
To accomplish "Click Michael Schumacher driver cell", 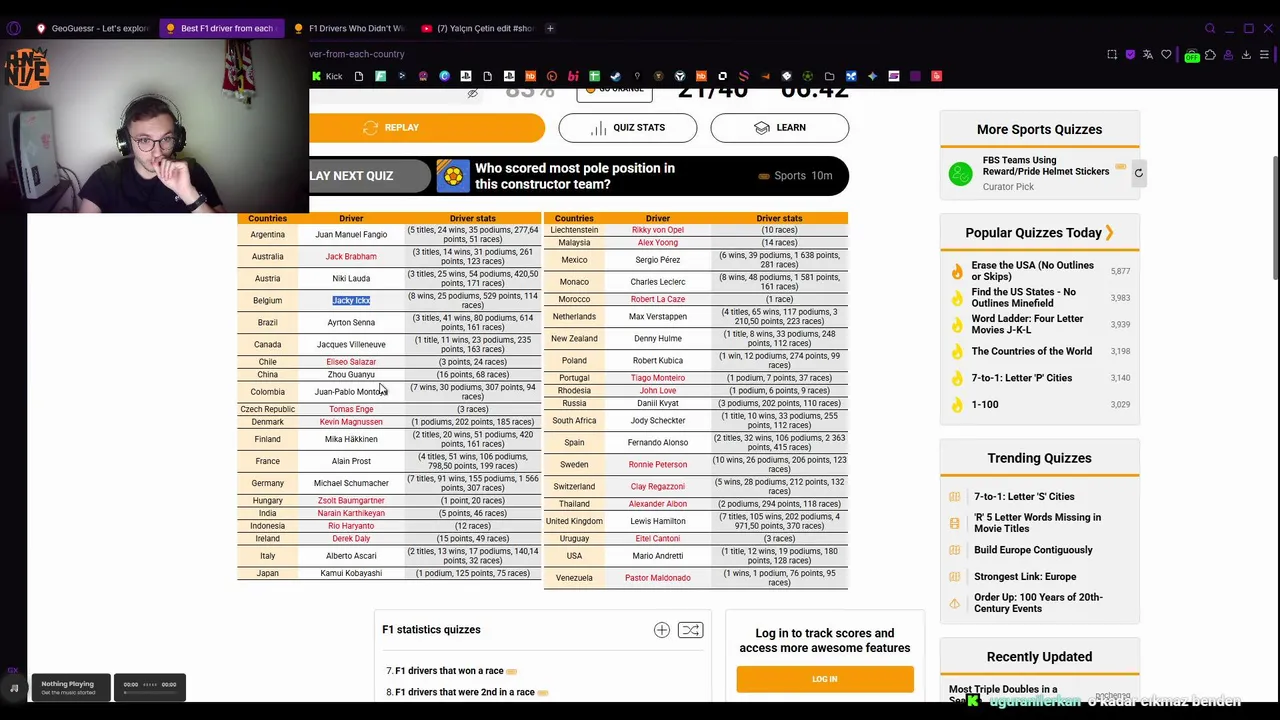I will pyautogui.click(x=351, y=483).
